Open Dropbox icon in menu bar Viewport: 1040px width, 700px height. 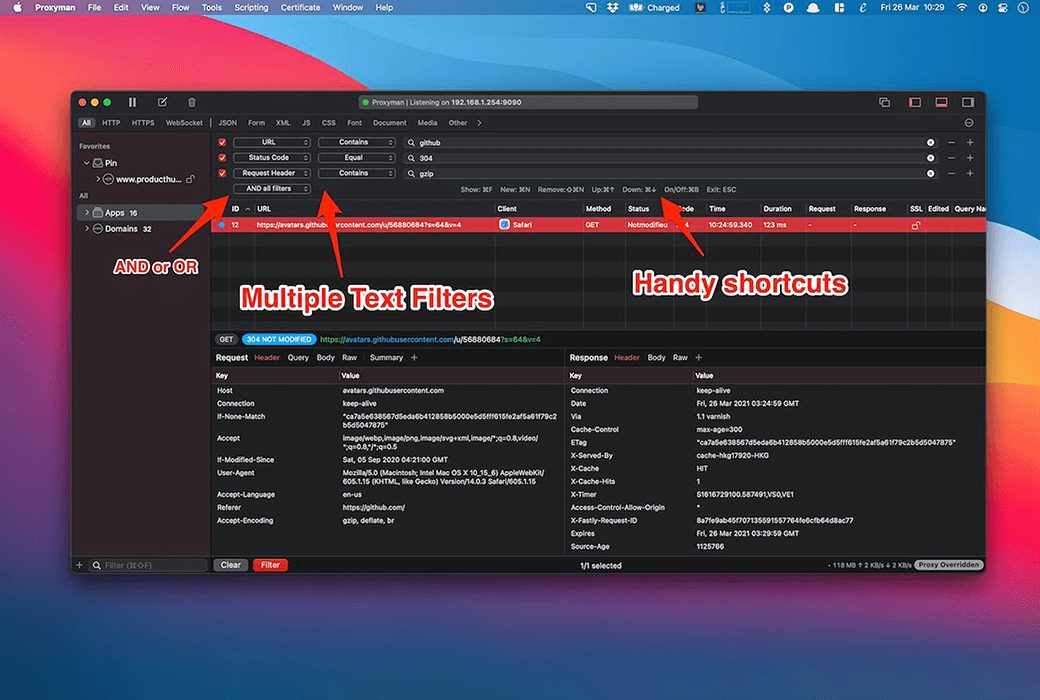click(612, 8)
